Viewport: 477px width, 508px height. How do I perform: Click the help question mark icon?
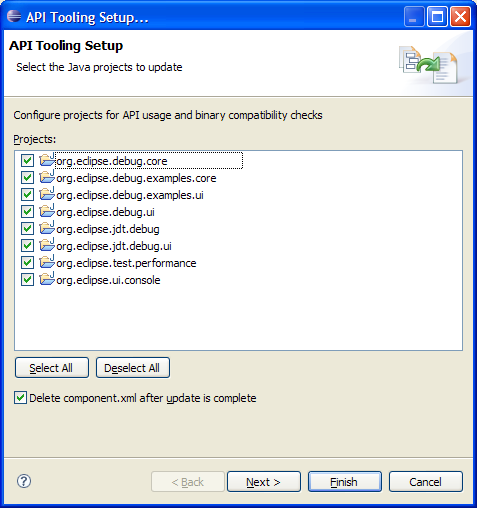pyautogui.click(x=24, y=481)
